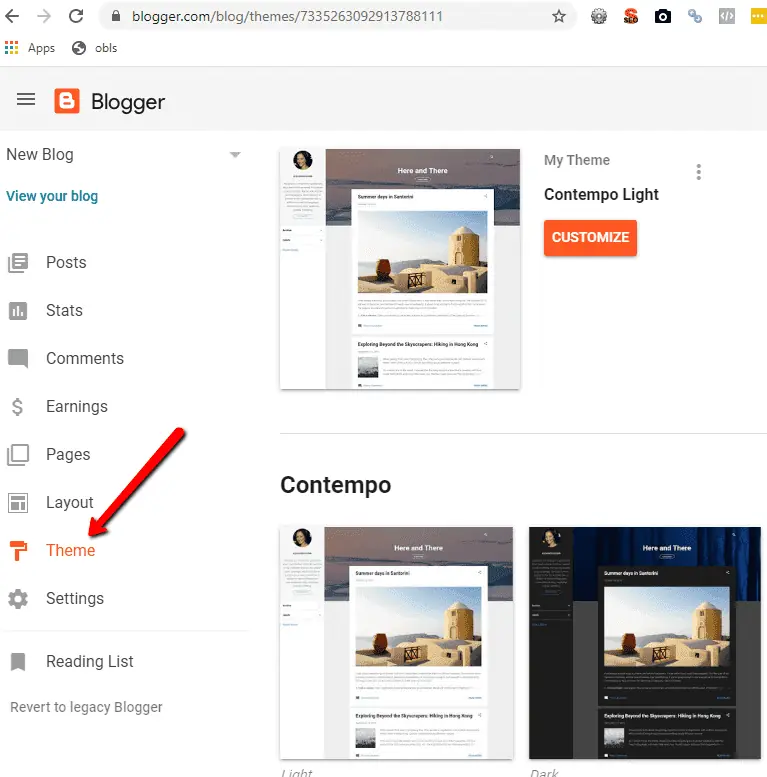
Task: Click the Apps bookmark label
Action: tap(41, 48)
